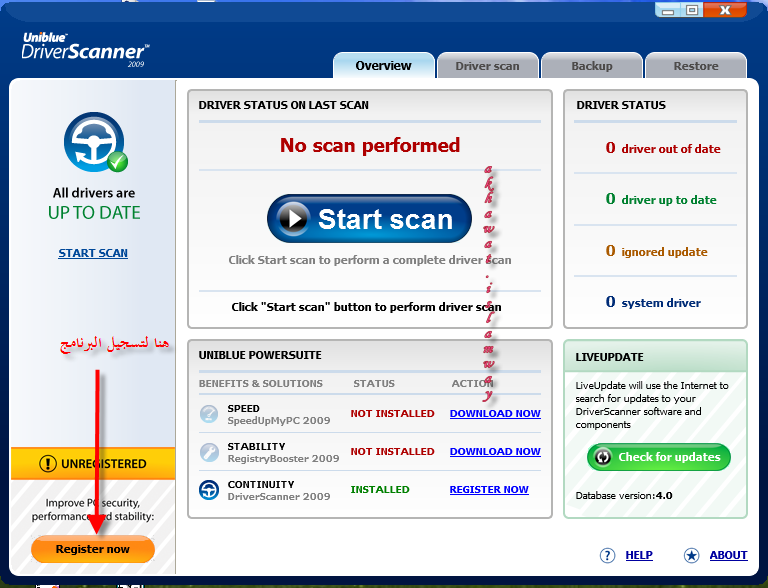768x588 pixels.
Task: Click '0 driver up to date' text
Action: (x=661, y=199)
